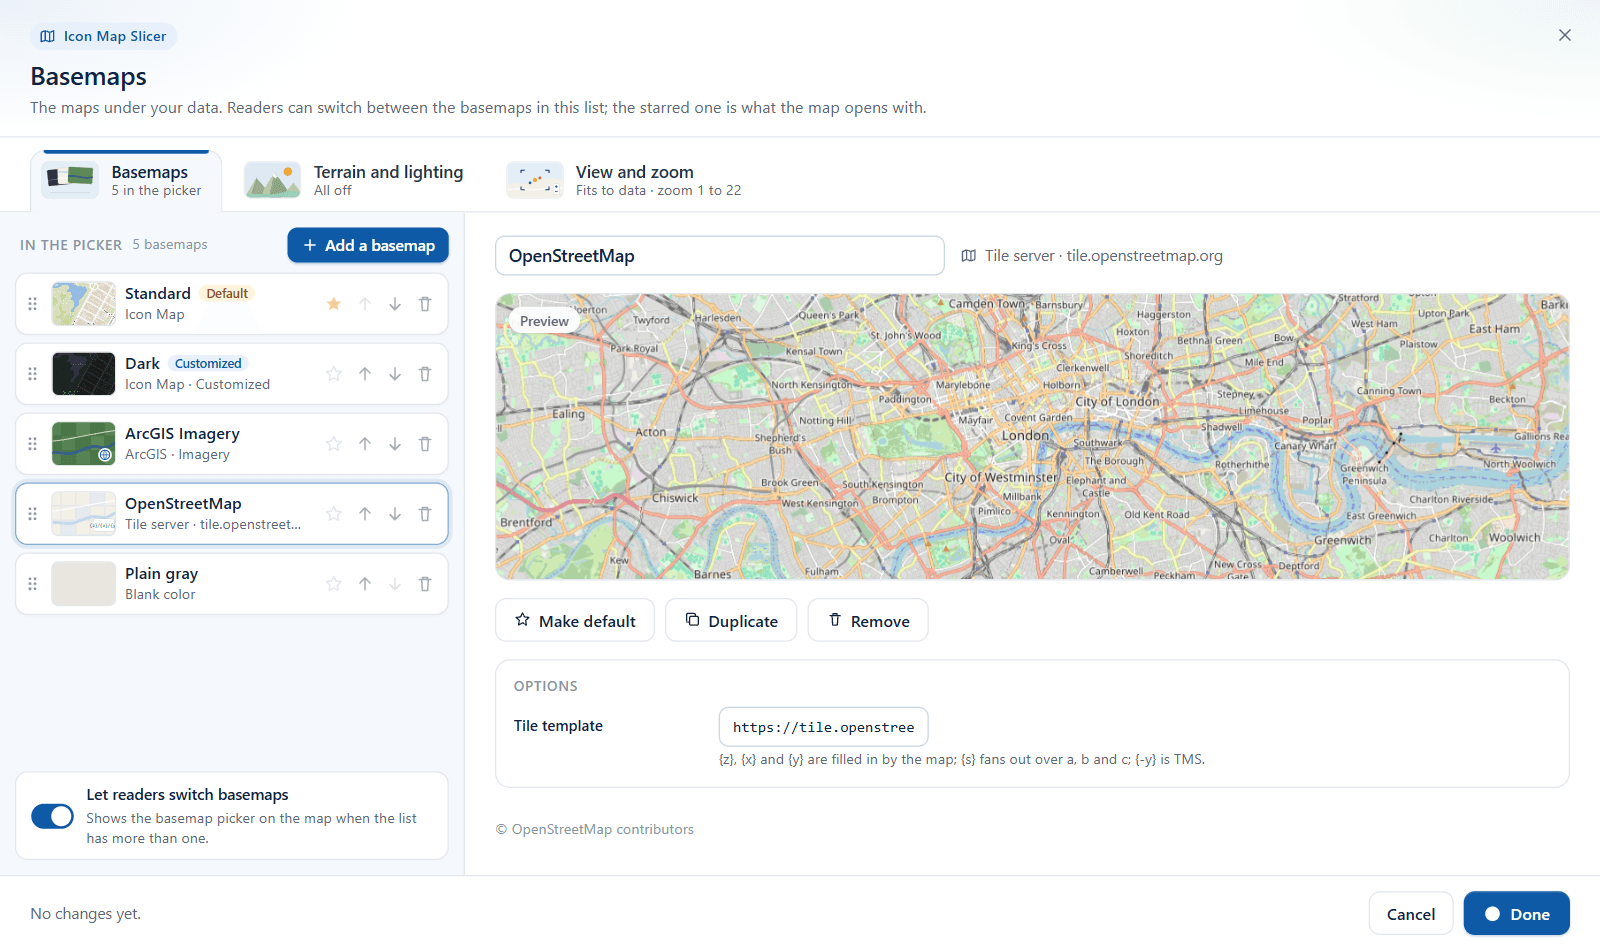1600x950 pixels.
Task: Delete the Plain gray basemap
Action: point(425,584)
